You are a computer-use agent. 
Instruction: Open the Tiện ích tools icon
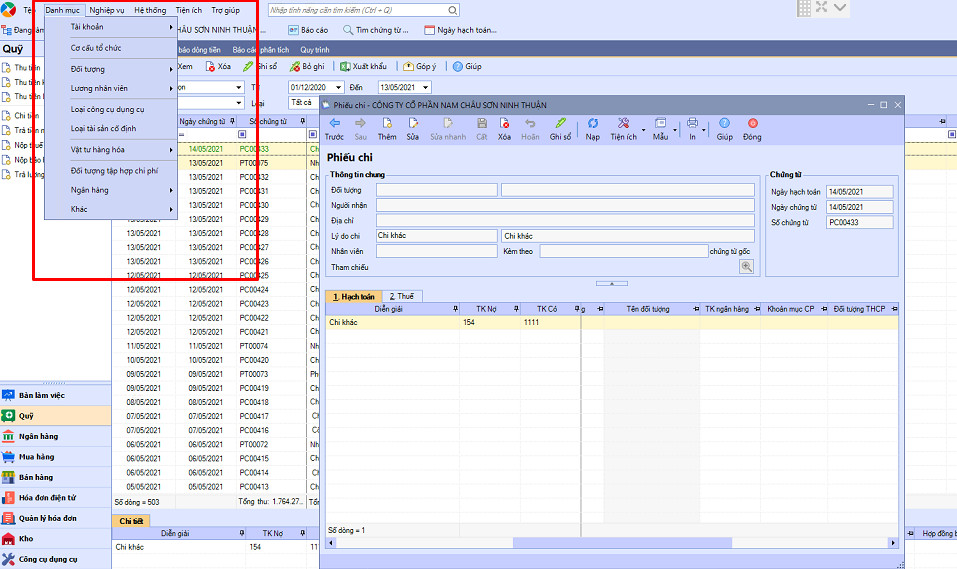tap(623, 123)
